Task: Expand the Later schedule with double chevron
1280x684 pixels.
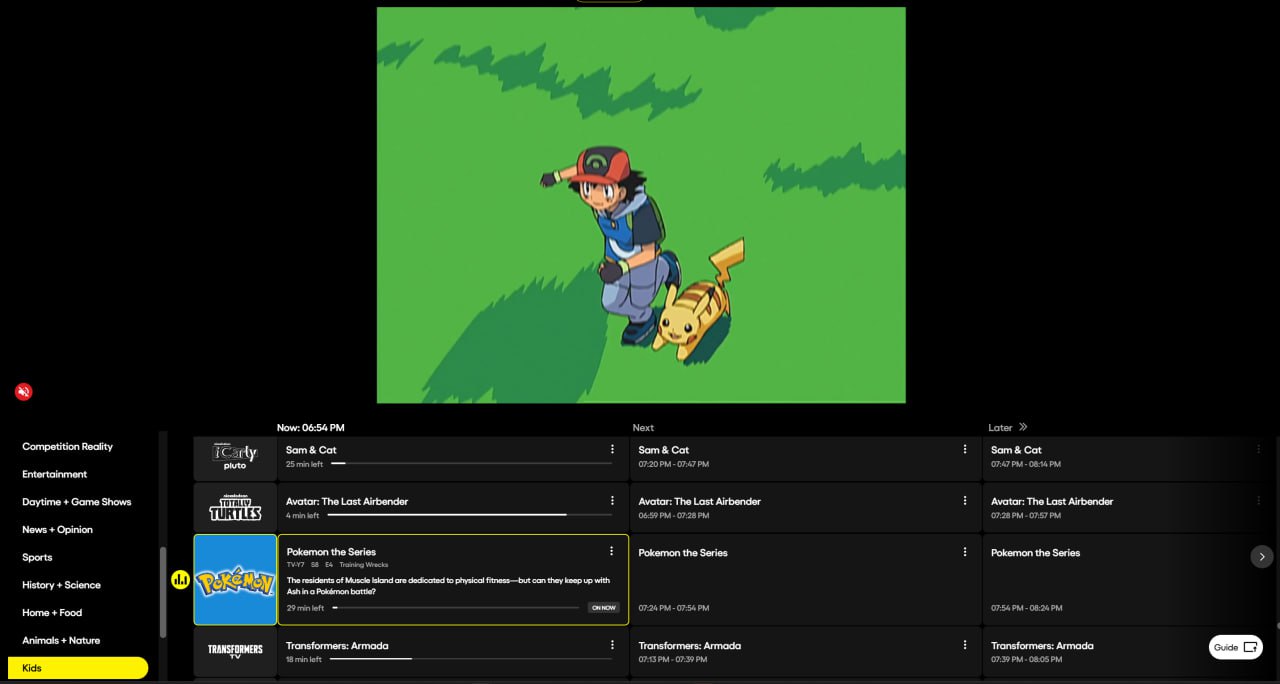Action: point(1023,427)
